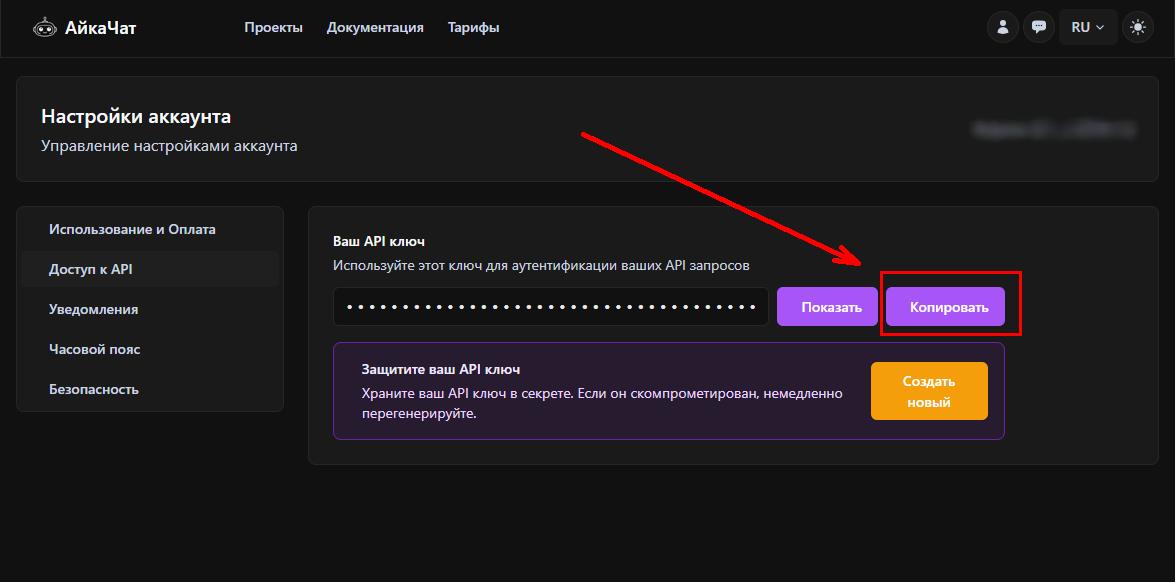Select Использование и Оплата in sidebar

tap(132, 229)
